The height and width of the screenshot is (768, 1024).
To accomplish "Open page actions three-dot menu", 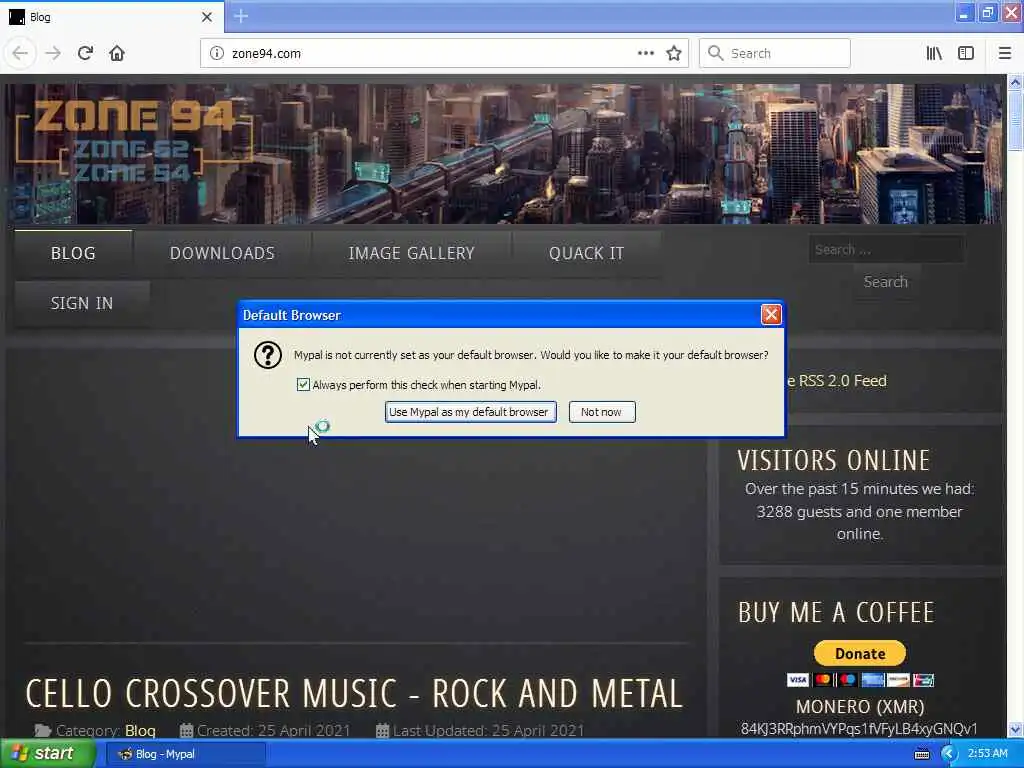I will 645,54.
